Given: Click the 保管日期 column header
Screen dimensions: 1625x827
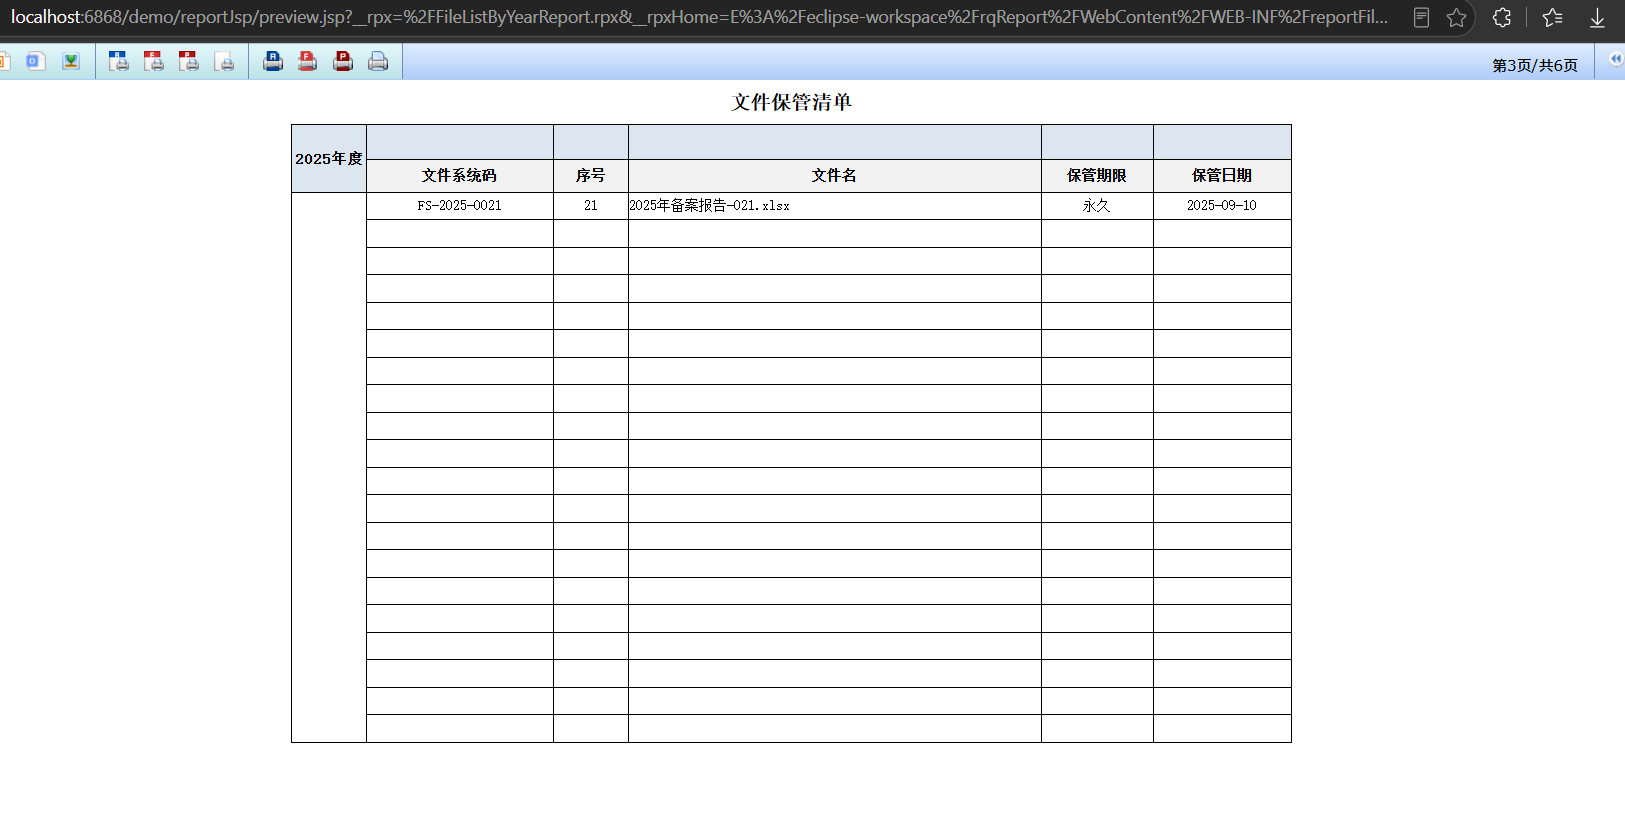Looking at the screenshot, I should coord(1222,176).
